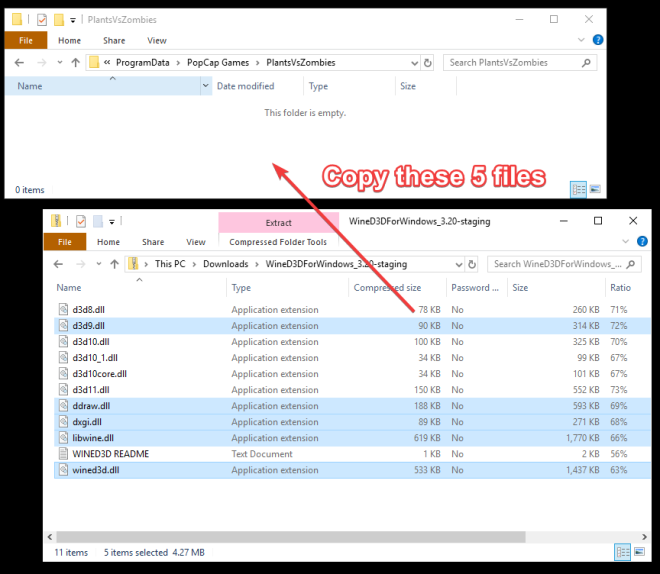Screen dimensions: 660x574
Task: Open View tab in WineD3D window
Action: (196, 242)
